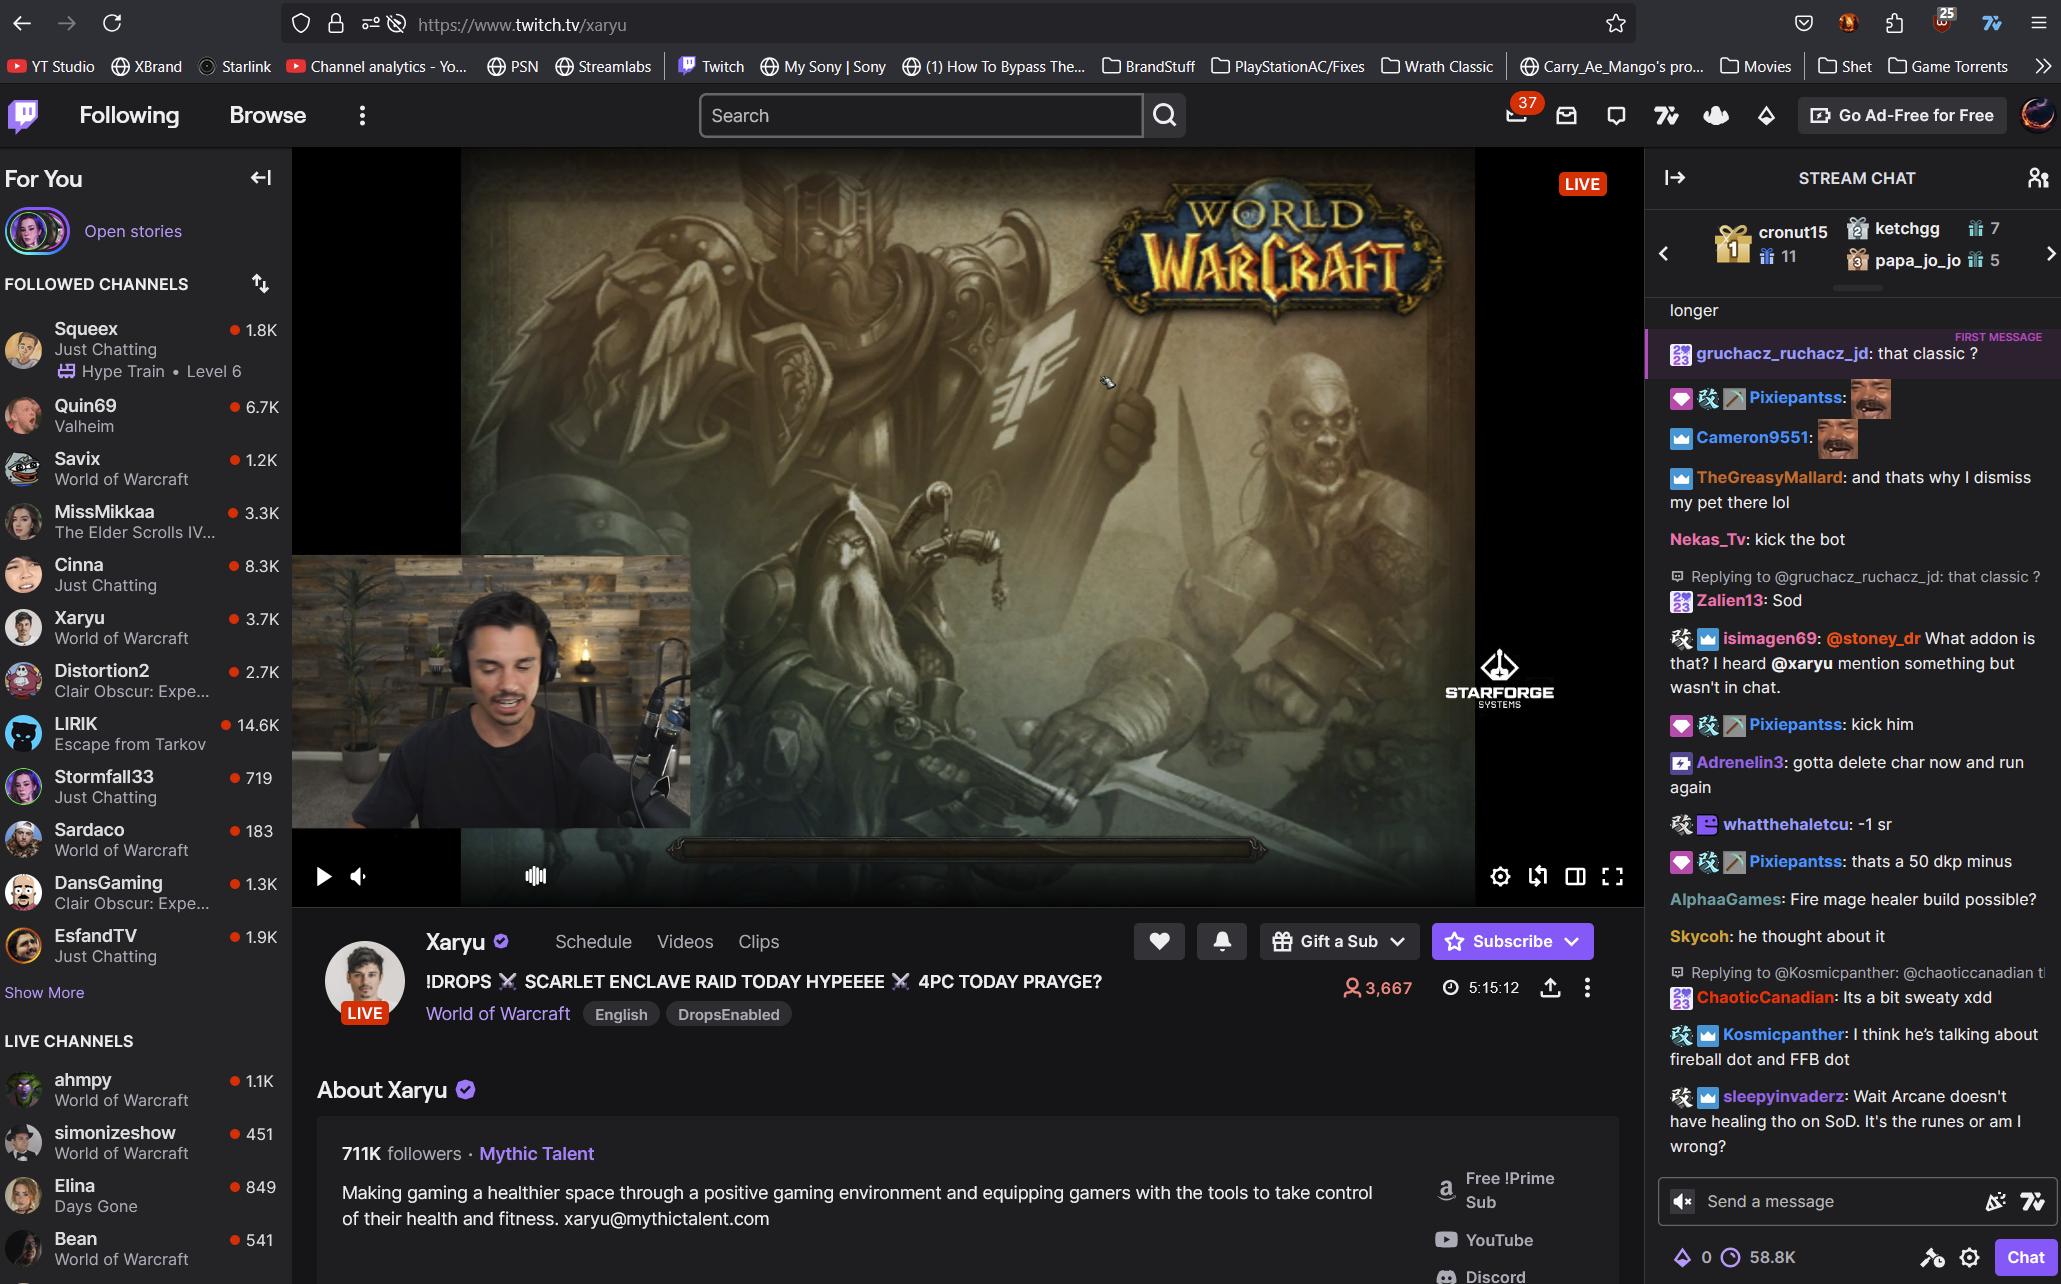Open video player settings gear
Screen dimensions: 2061x1284
1500,876
